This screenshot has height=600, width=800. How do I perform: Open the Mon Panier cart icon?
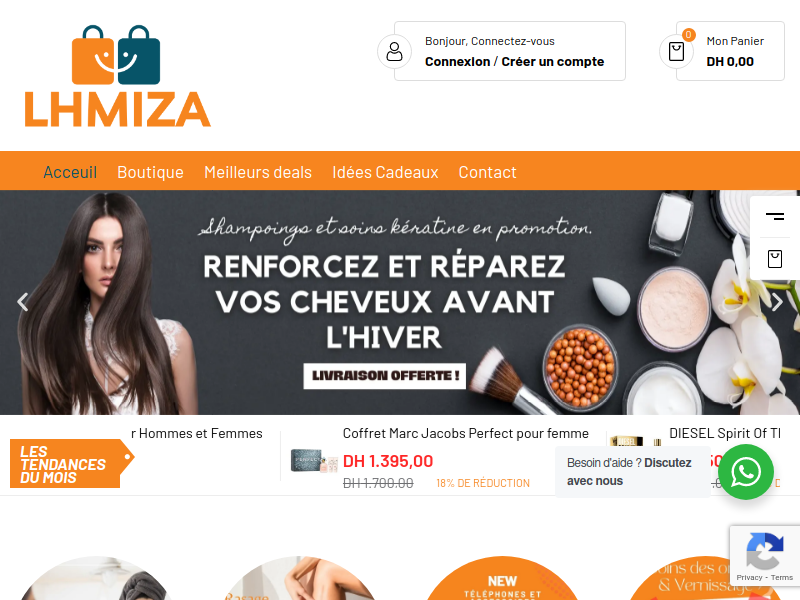click(x=676, y=52)
